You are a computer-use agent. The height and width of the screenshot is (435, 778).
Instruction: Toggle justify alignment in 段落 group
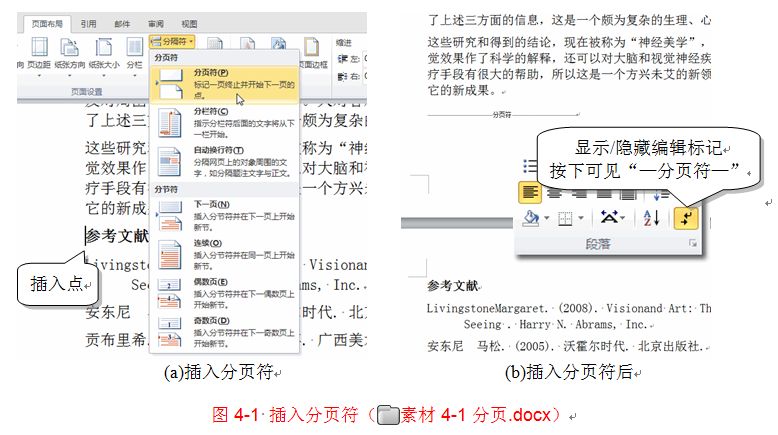[x=604, y=193]
